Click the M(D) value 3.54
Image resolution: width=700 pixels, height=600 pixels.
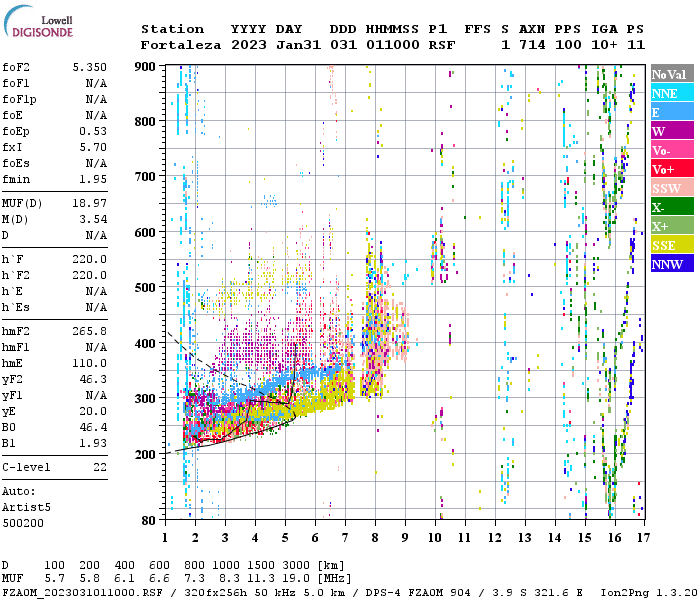point(93,220)
